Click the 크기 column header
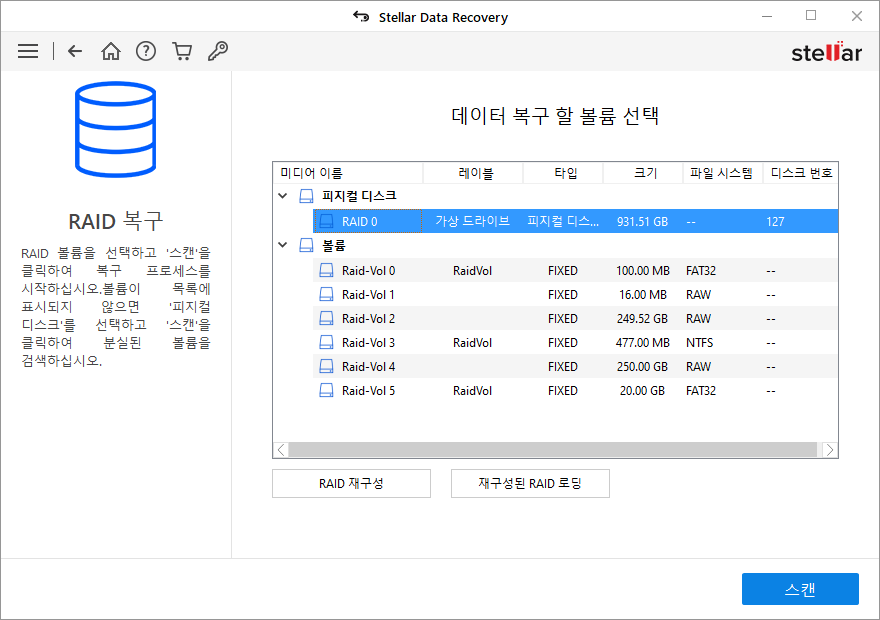The width and height of the screenshot is (880, 620). (643, 173)
